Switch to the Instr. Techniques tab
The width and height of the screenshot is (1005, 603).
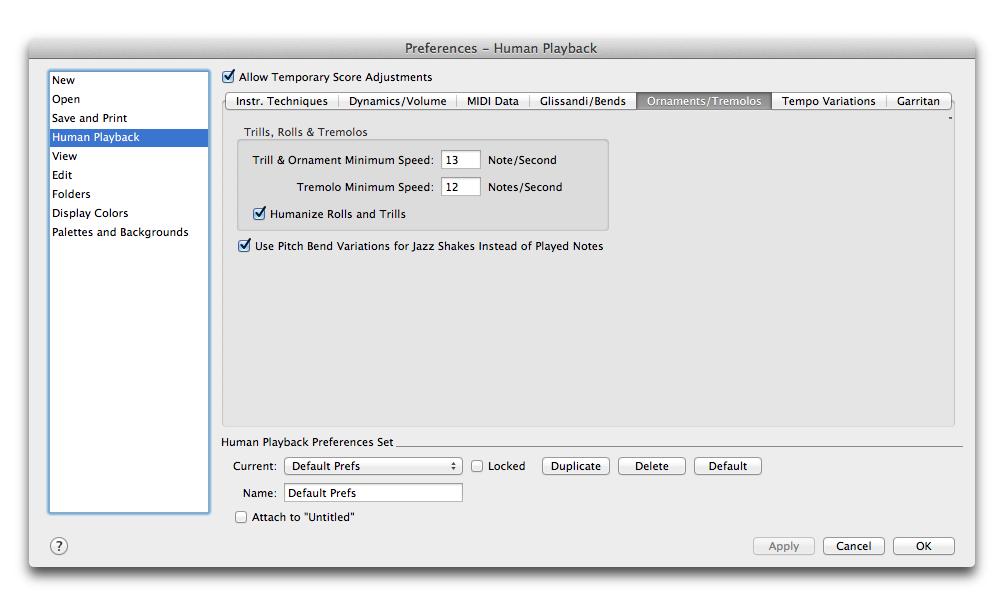(x=281, y=101)
